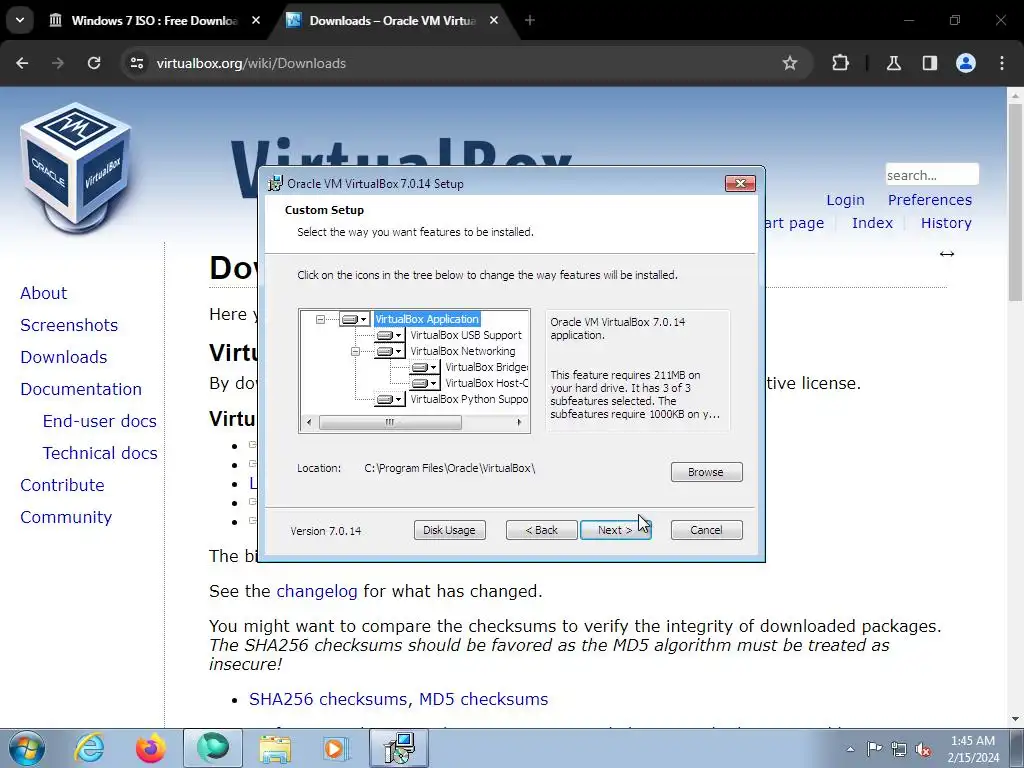The image size is (1024, 768).
Task: Collapse the VirtualBox Networking tree node
Action: click(x=355, y=351)
